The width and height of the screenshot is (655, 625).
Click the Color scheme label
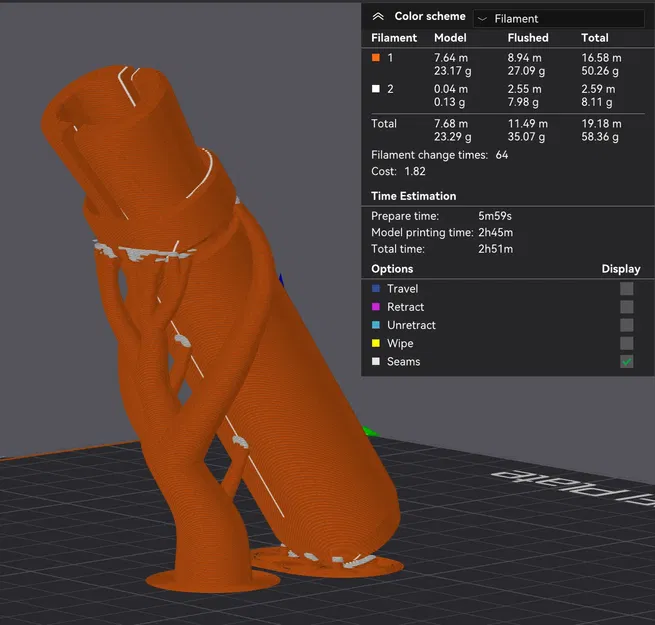pyautogui.click(x=429, y=16)
